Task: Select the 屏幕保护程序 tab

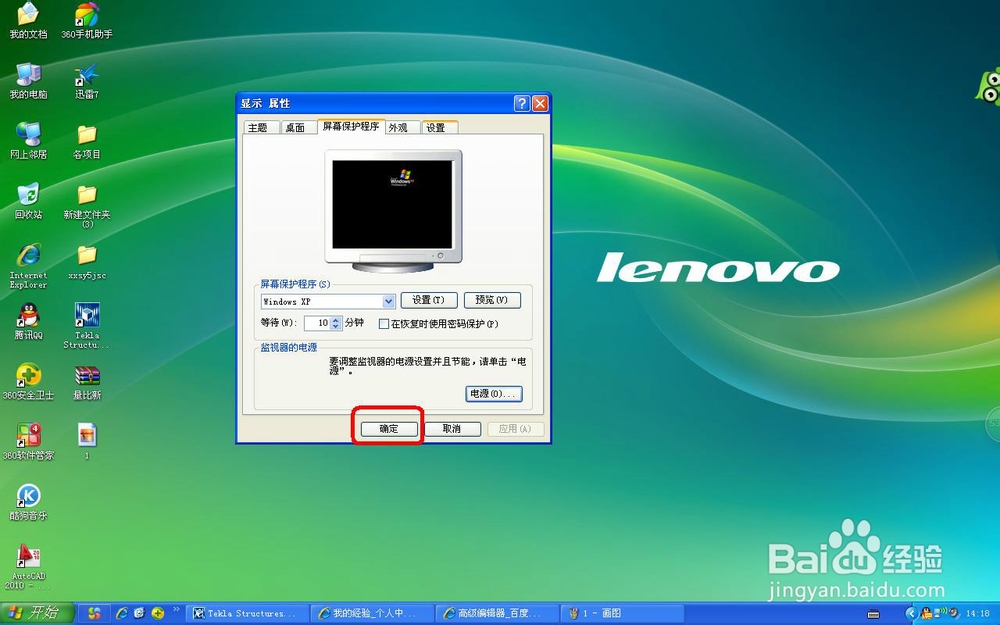Action: click(x=351, y=126)
